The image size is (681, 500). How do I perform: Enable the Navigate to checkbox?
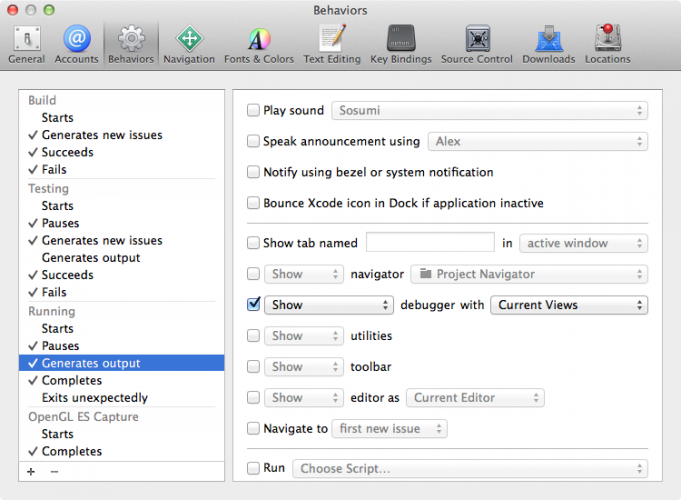[253, 428]
